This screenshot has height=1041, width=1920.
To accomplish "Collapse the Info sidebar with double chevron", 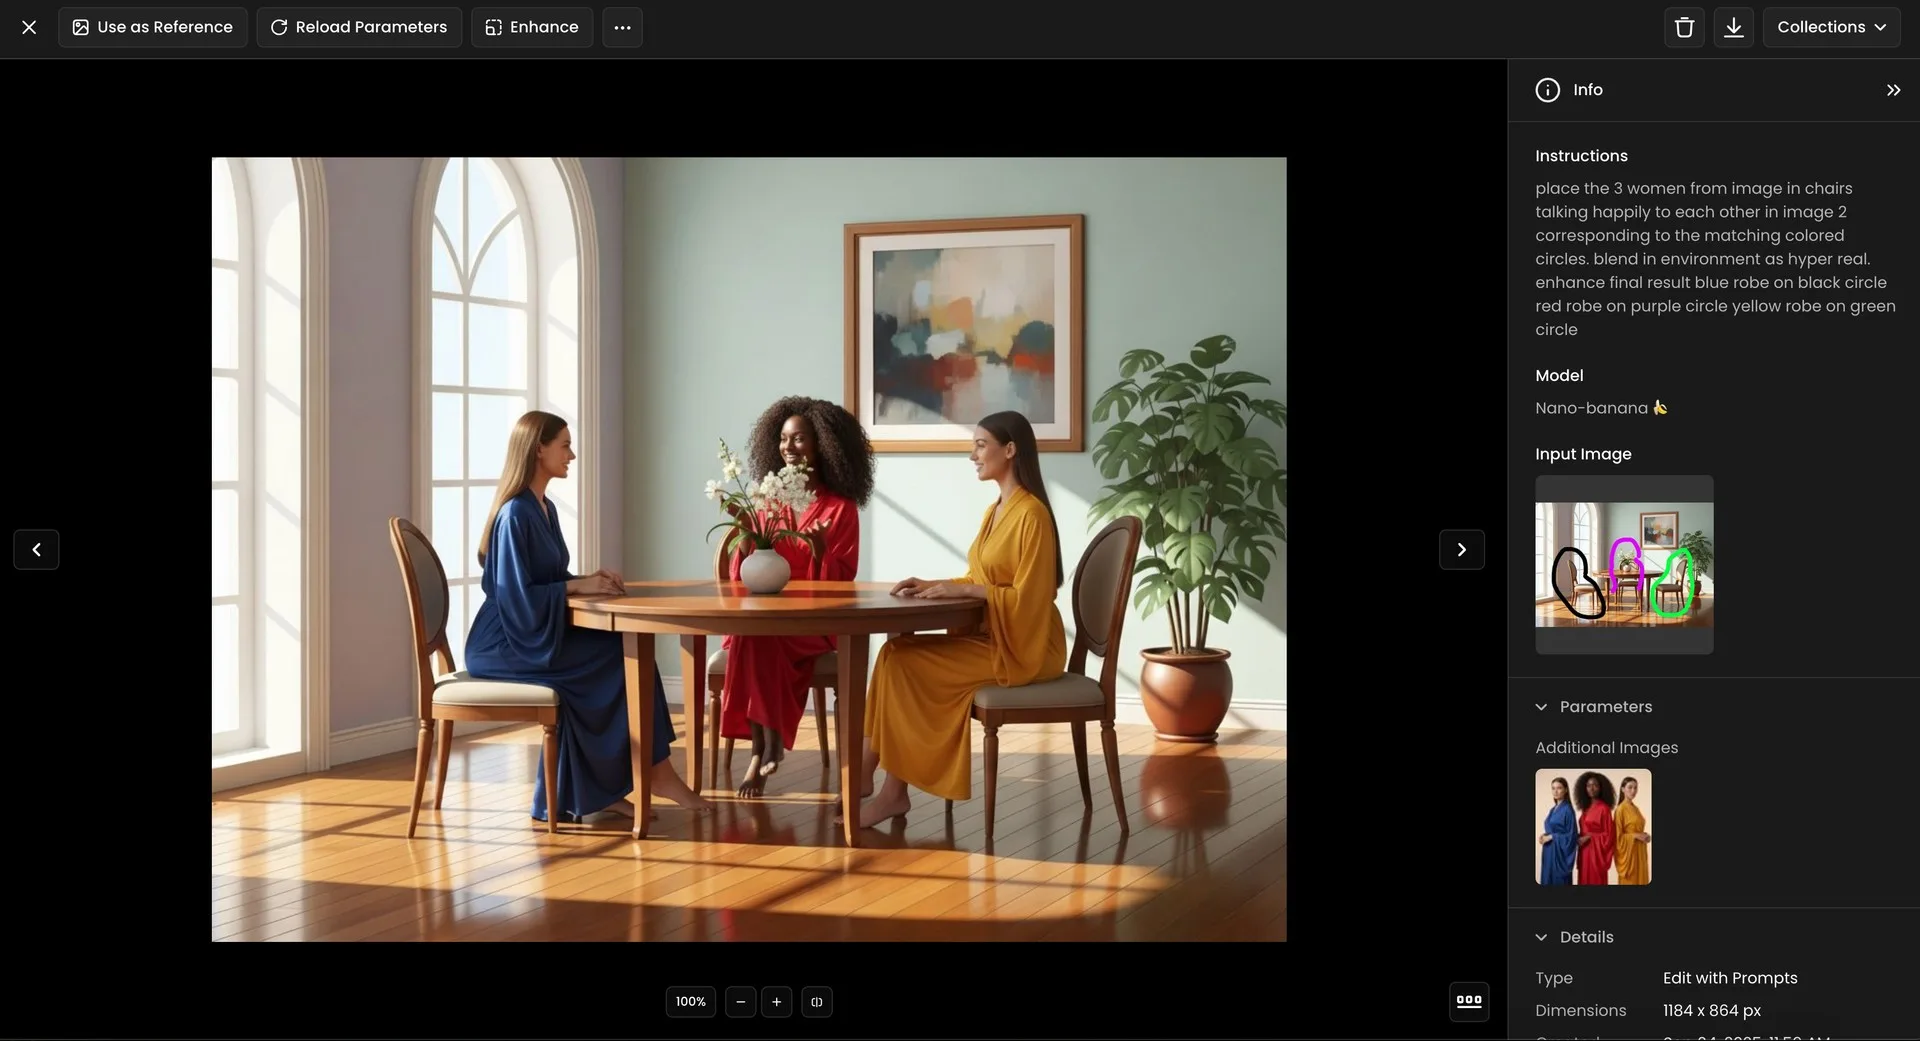I will coord(1893,89).
